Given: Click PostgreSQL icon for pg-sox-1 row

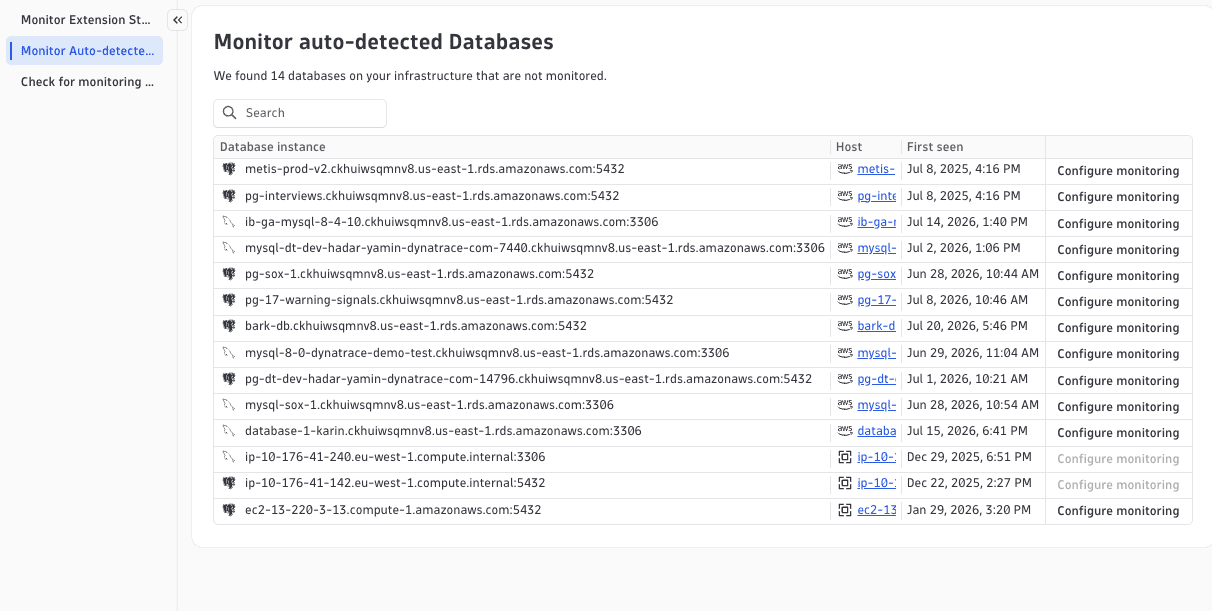Looking at the screenshot, I should 229,274.
